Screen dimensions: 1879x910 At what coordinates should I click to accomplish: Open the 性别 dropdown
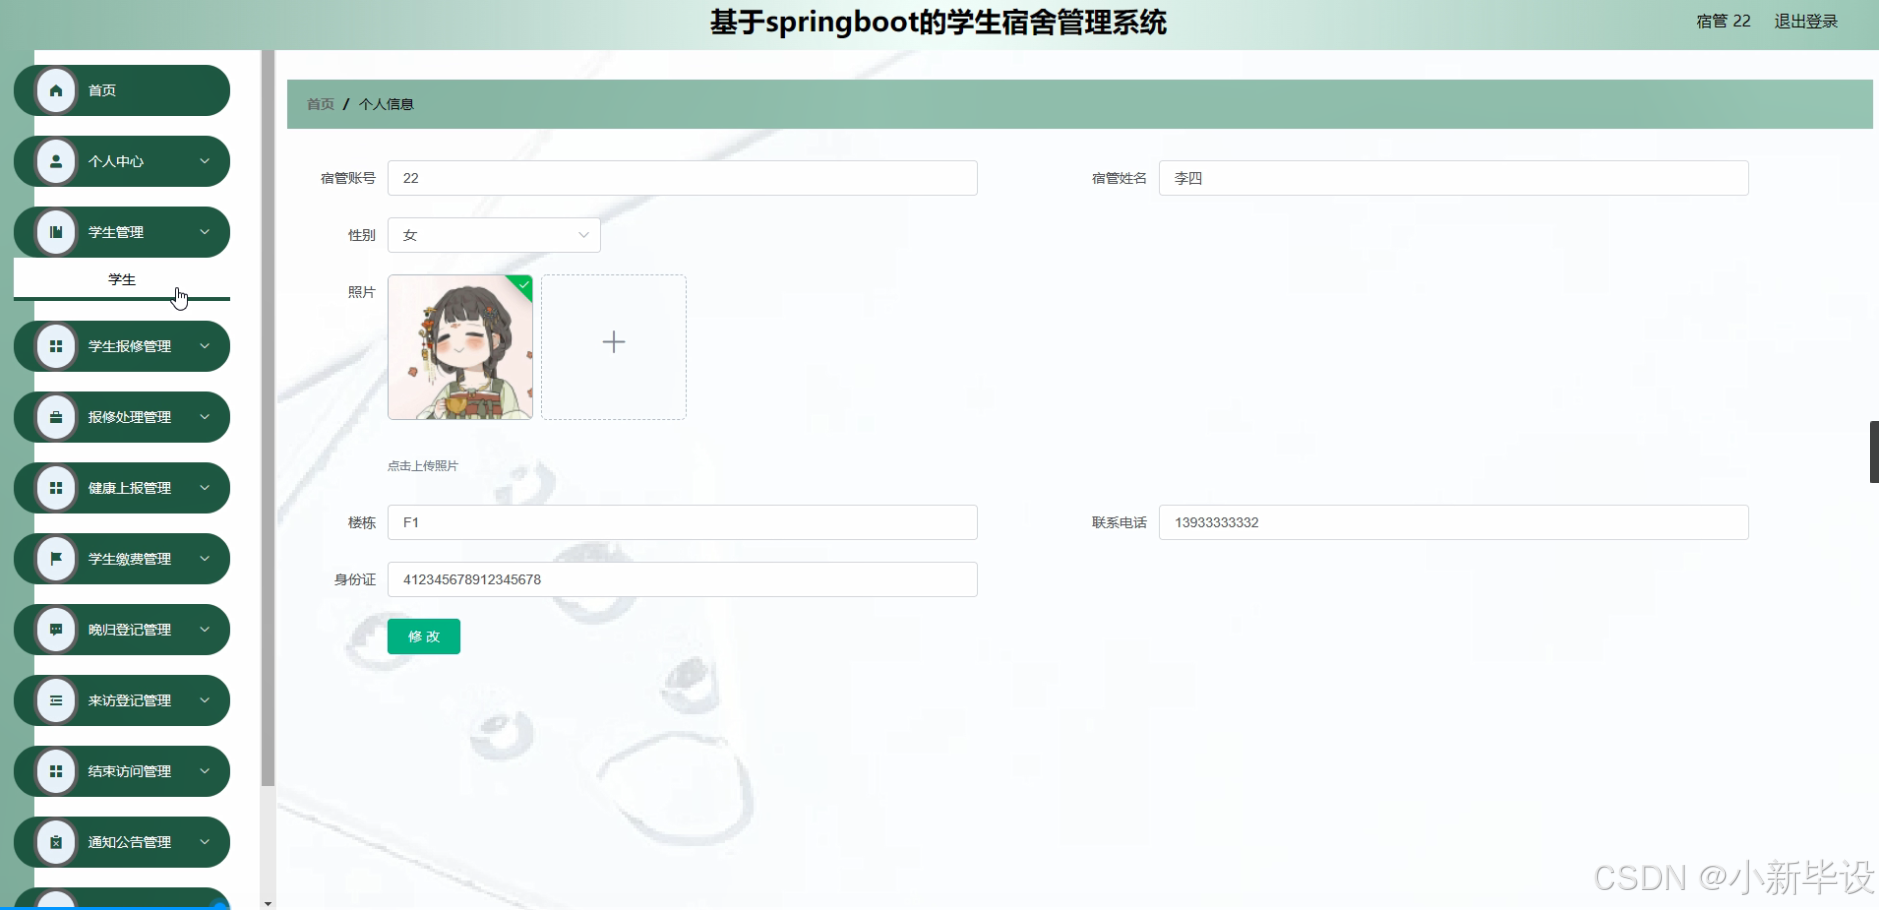pos(494,234)
